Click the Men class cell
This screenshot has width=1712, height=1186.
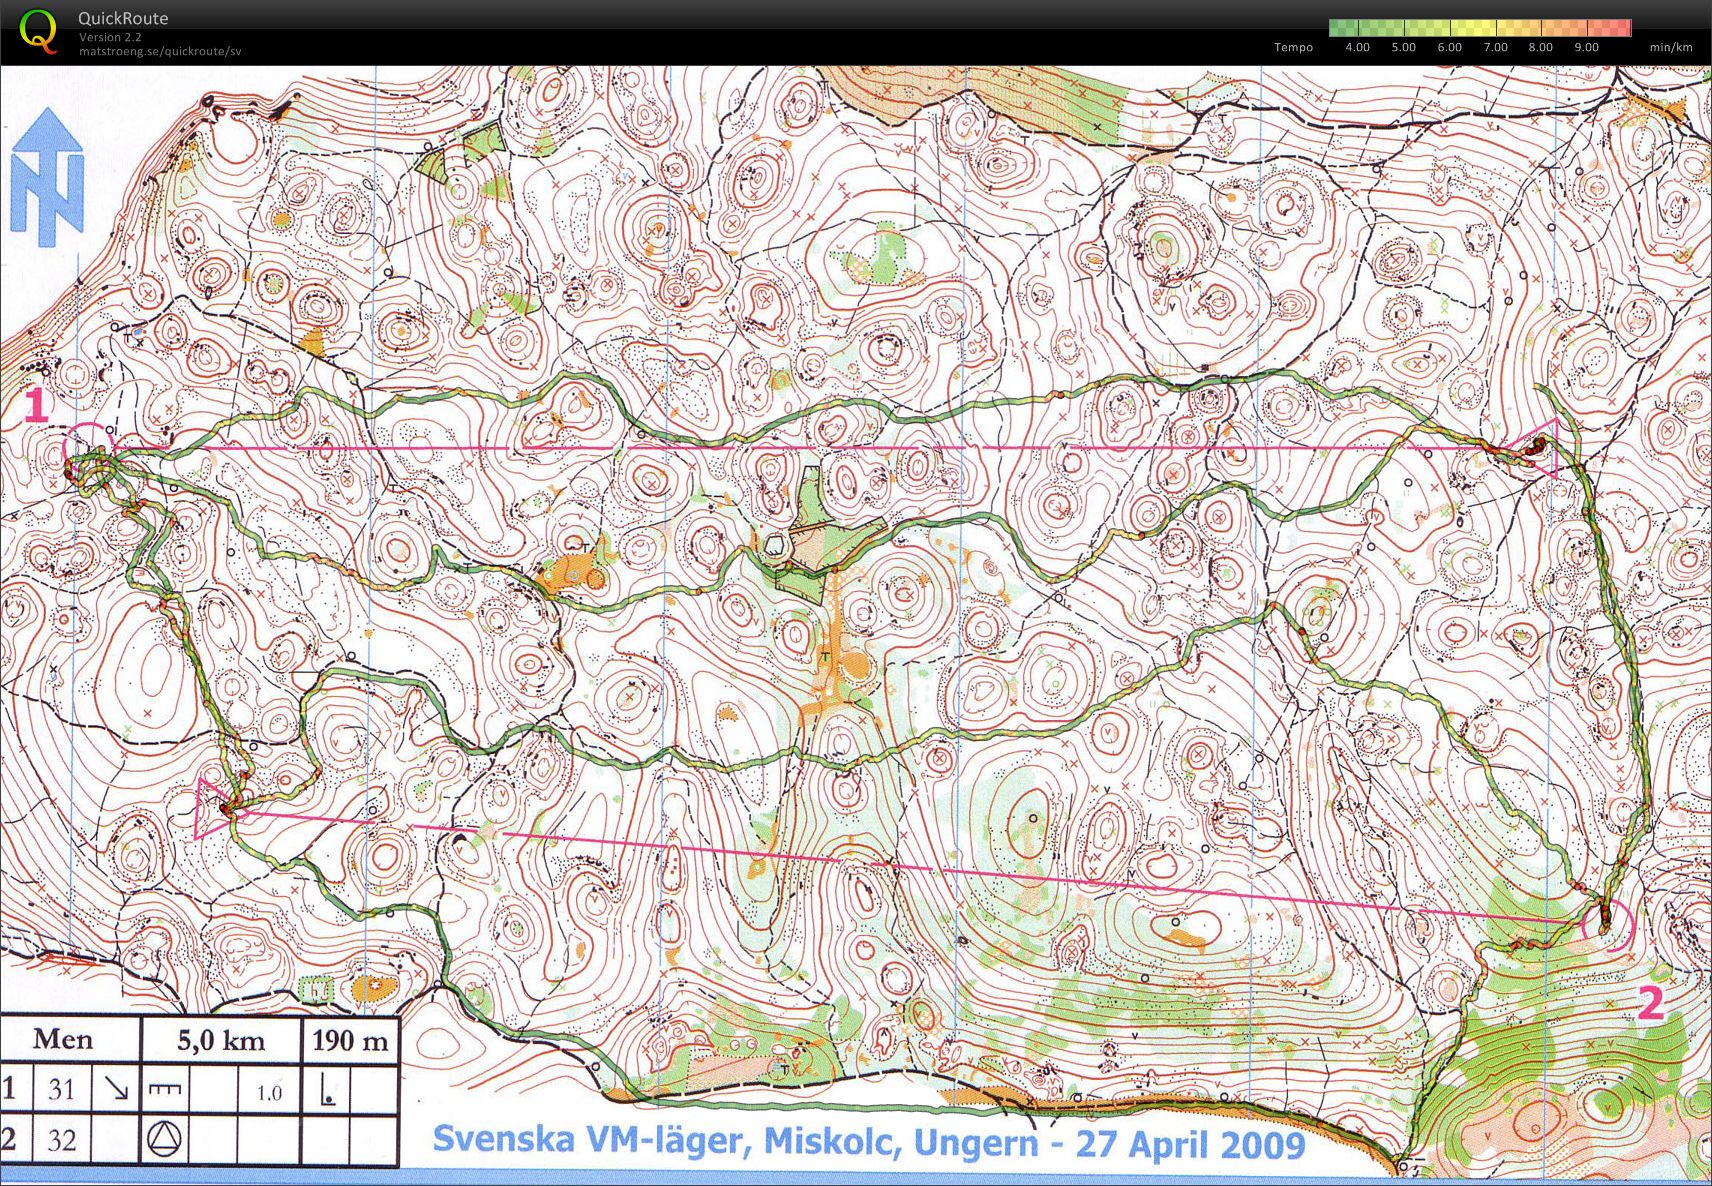(x=68, y=1040)
